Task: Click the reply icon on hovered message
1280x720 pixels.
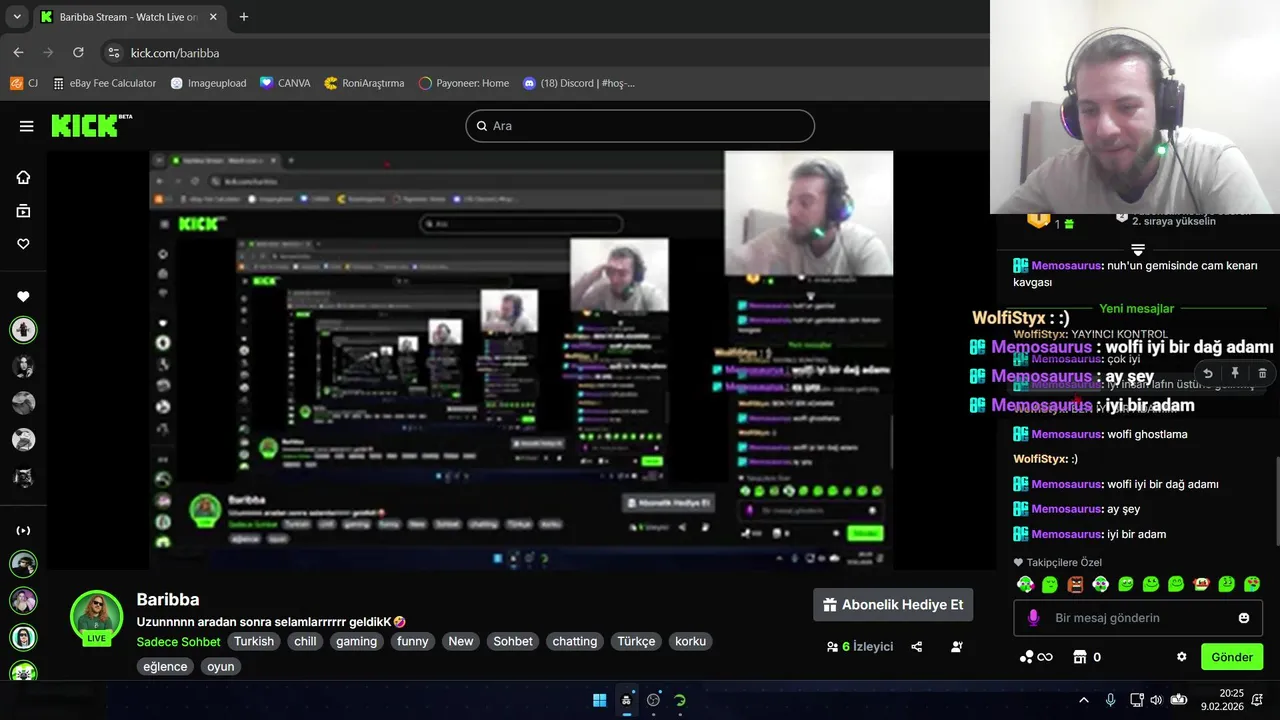Action: click(x=1208, y=373)
